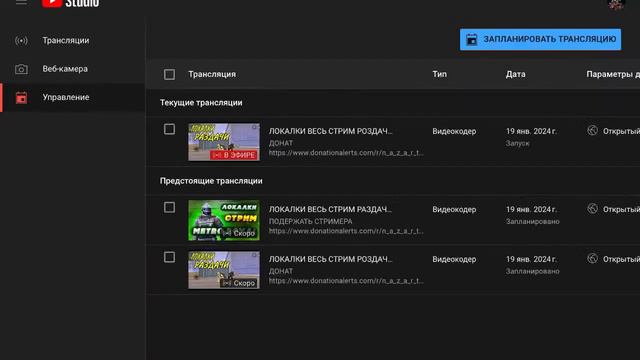Check the box for the ПОДЕРЖАТЬ СТРИМЕРА stream

tap(169, 207)
